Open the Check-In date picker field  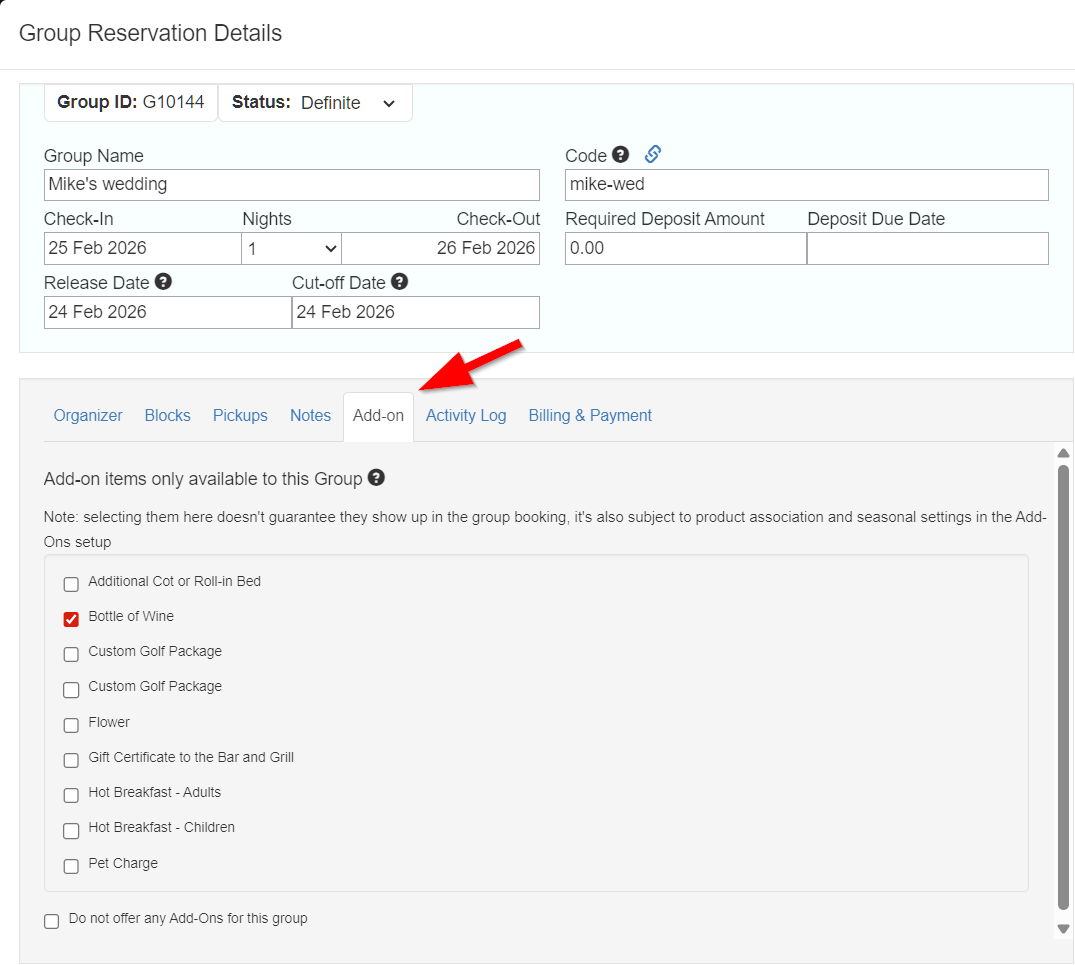[142, 249]
